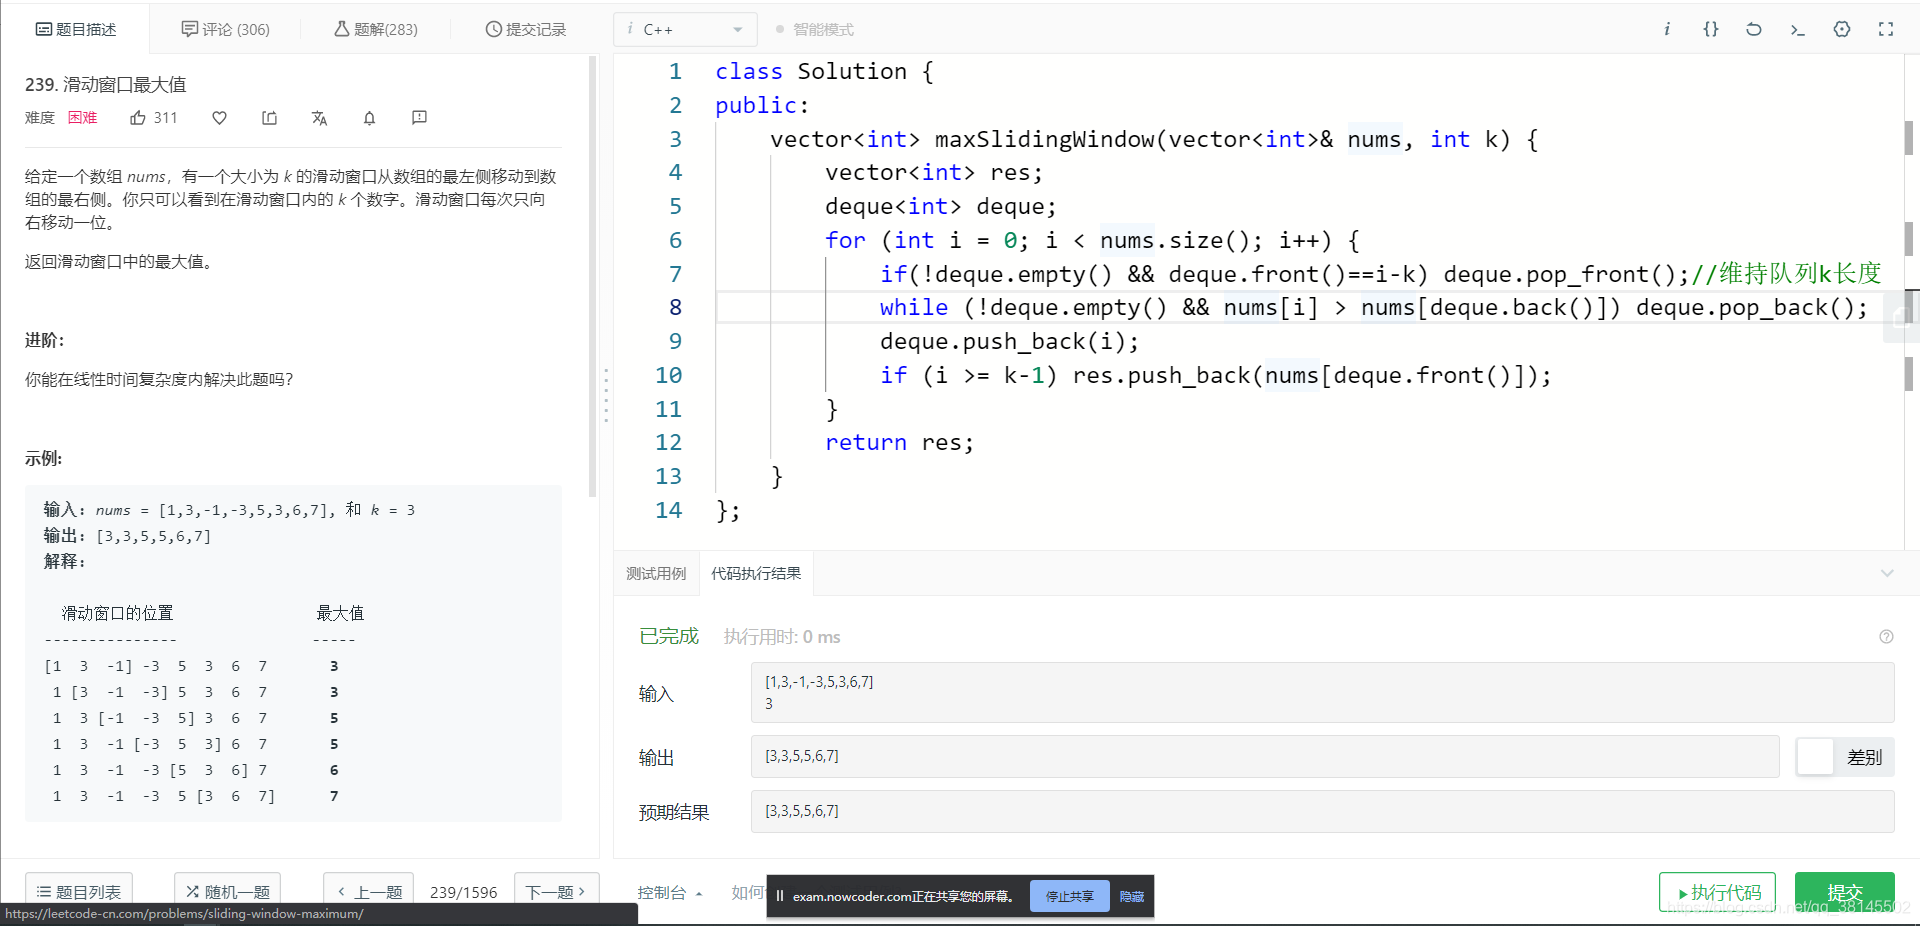Go to previous problem 上一题

(x=369, y=892)
